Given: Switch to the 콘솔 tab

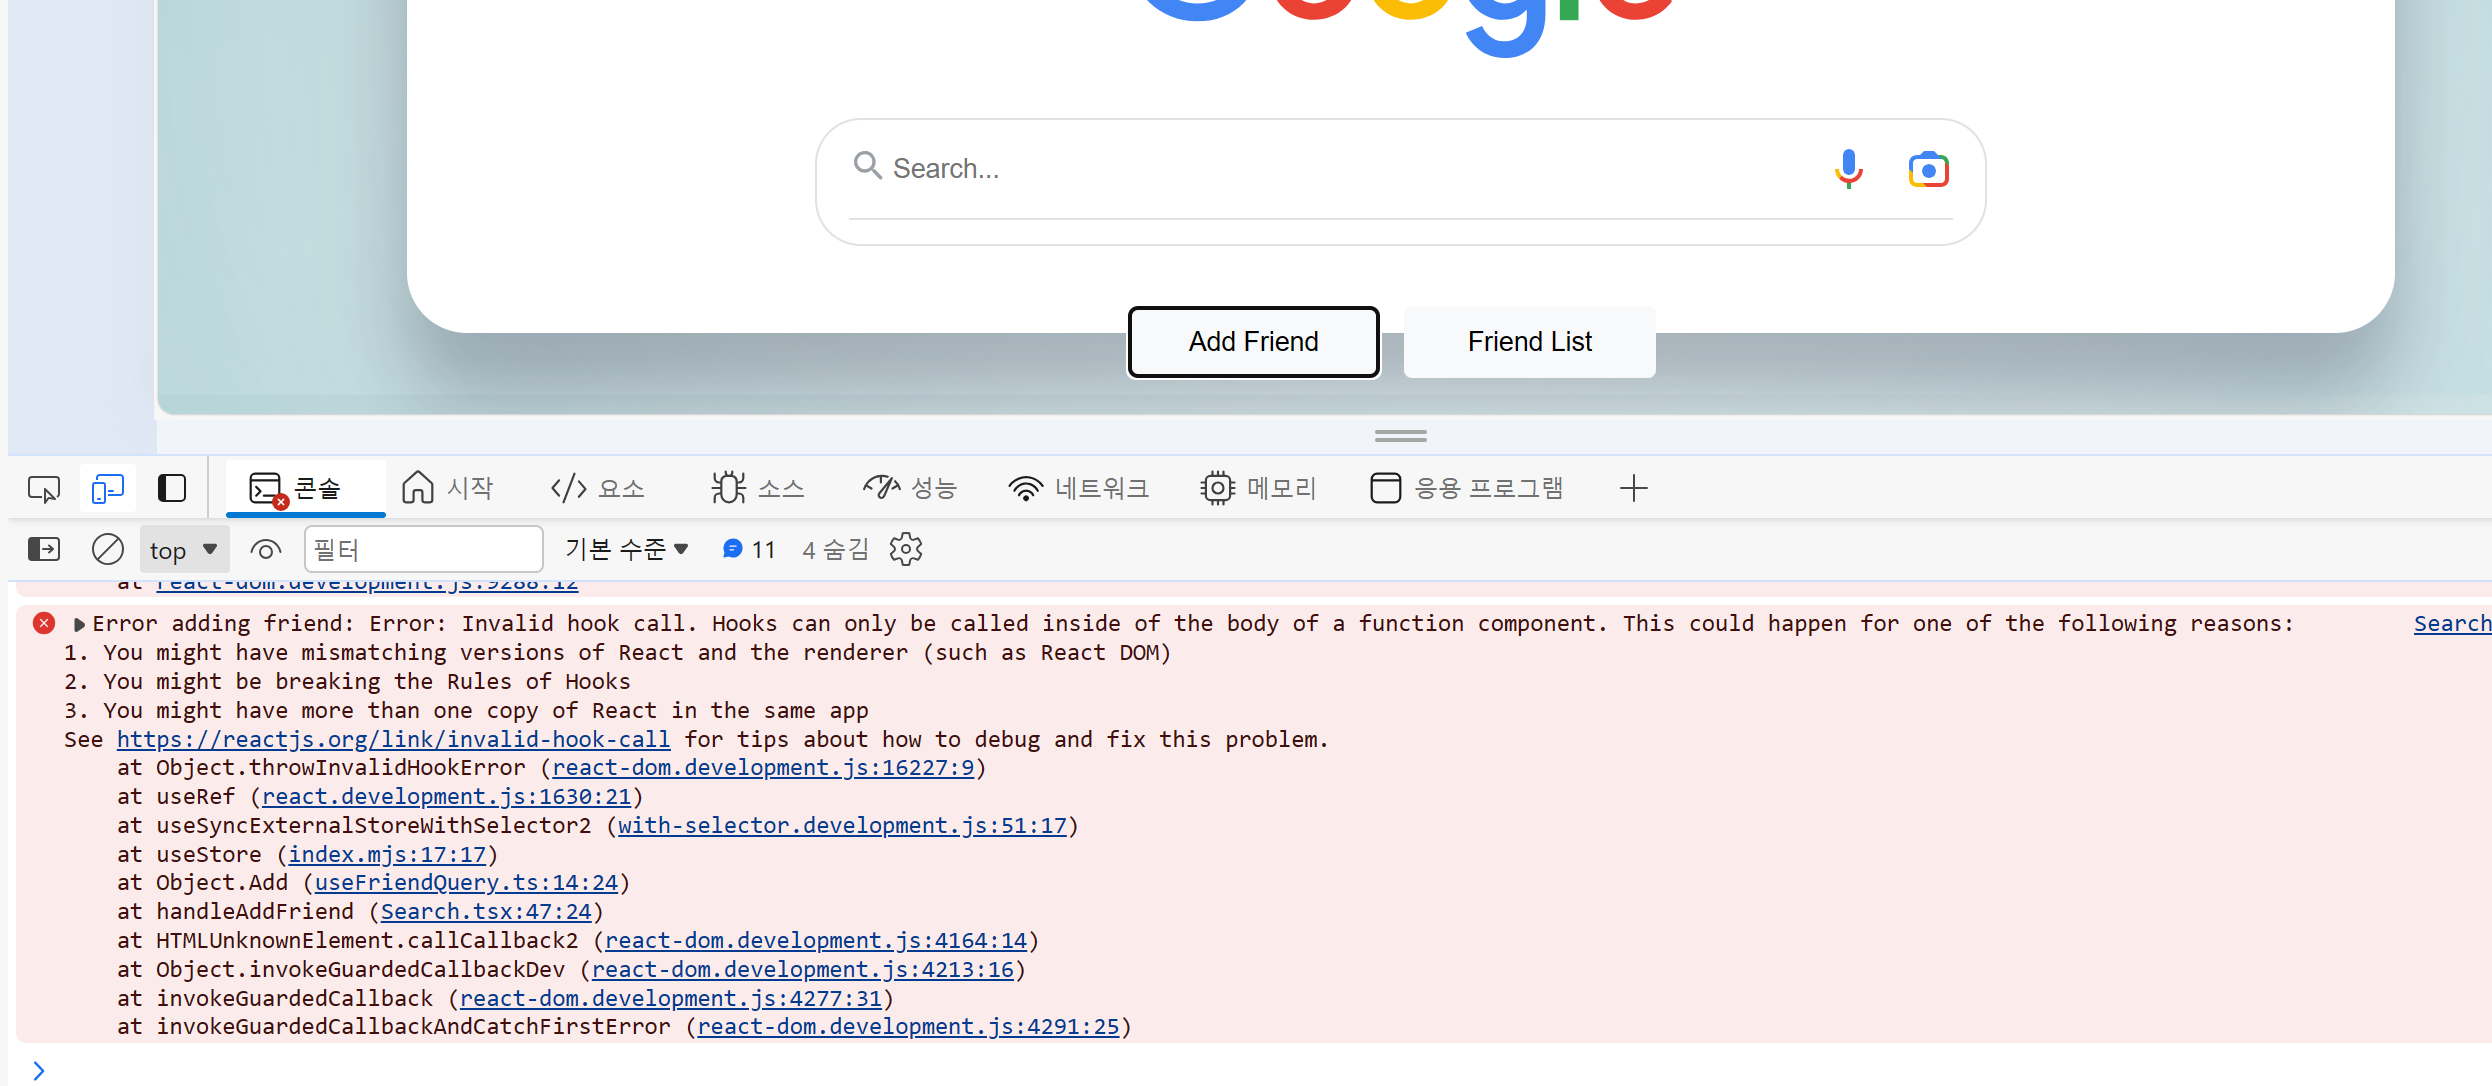Looking at the screenshot, I should [x=305, y=488].
